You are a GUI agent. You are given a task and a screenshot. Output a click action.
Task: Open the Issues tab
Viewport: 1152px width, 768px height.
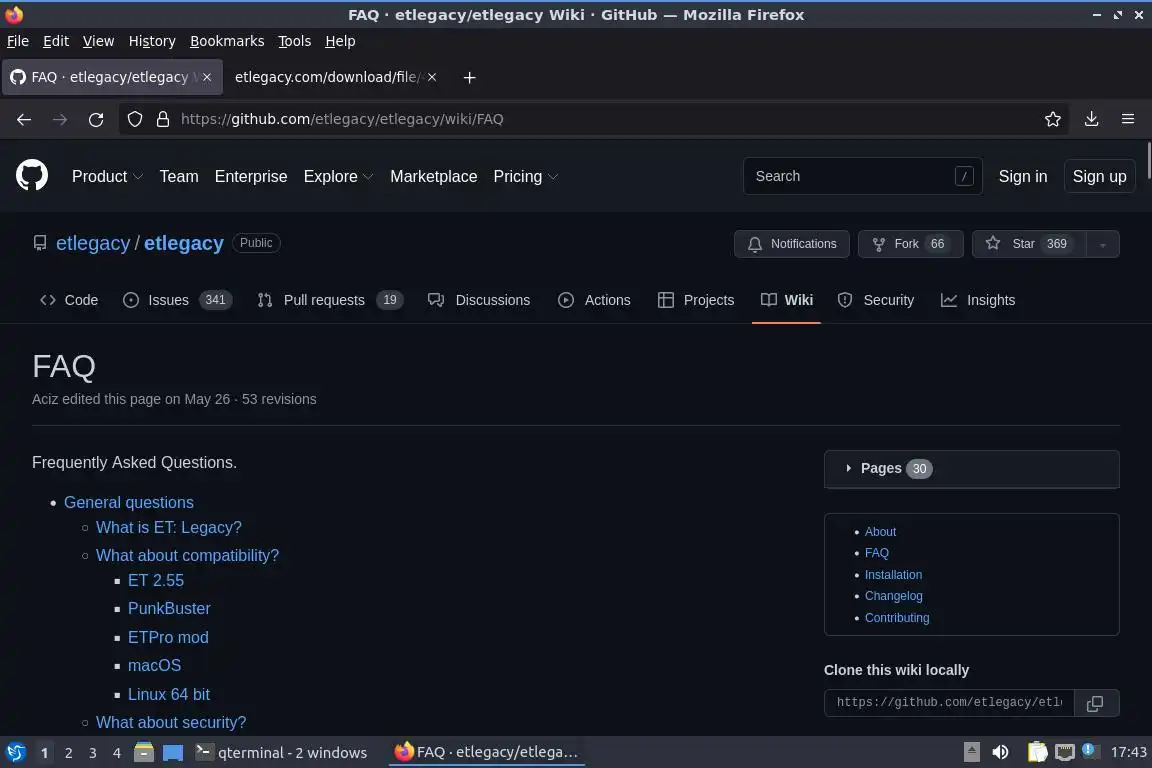point(177,300)
